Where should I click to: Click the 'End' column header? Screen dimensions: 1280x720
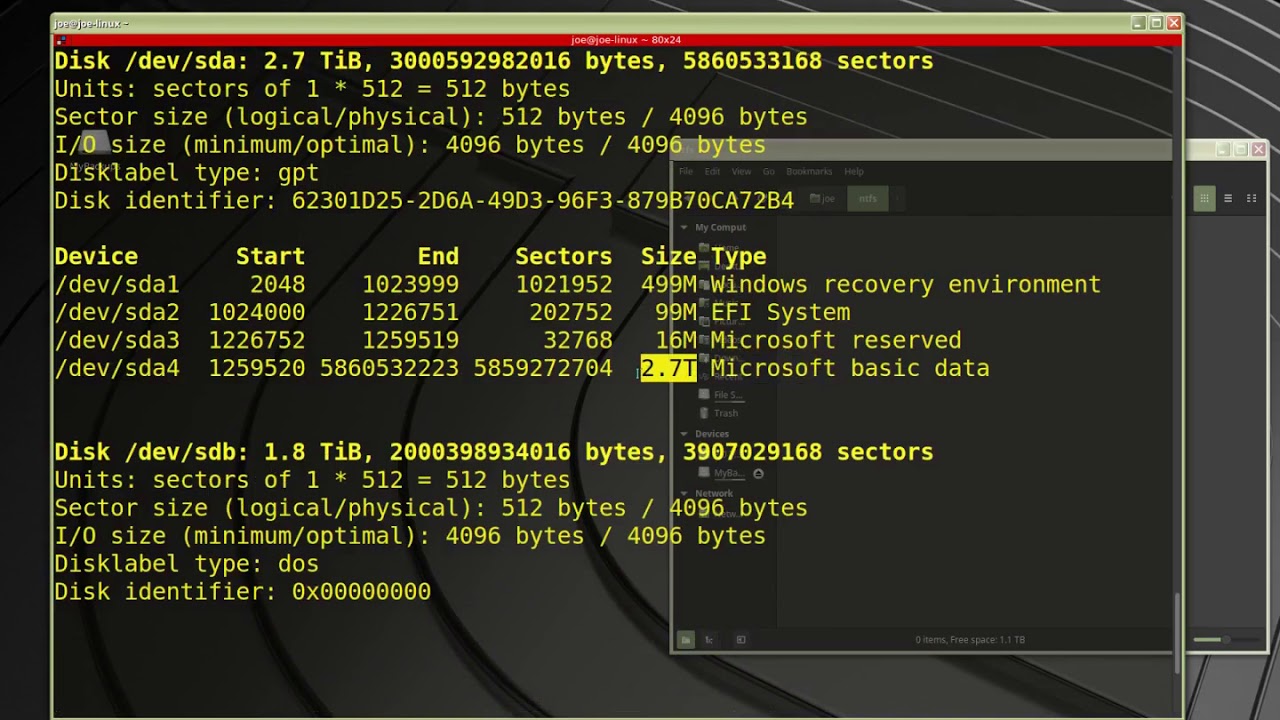coord(438,257)
